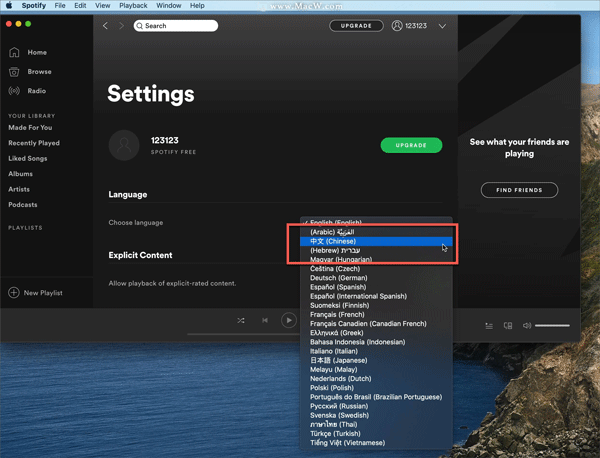
Task: Skip to the previous track
Action: pyautogui.click(x=265, y=320)
